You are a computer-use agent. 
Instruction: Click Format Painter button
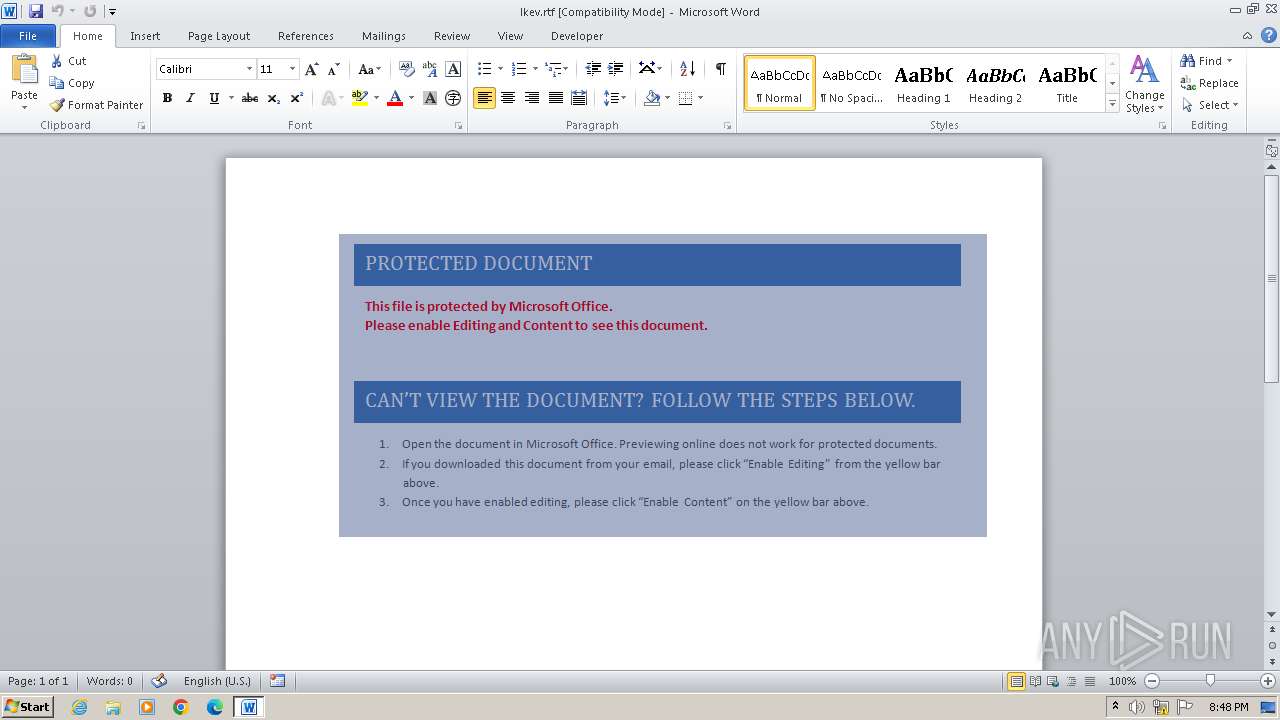(97, 105)
